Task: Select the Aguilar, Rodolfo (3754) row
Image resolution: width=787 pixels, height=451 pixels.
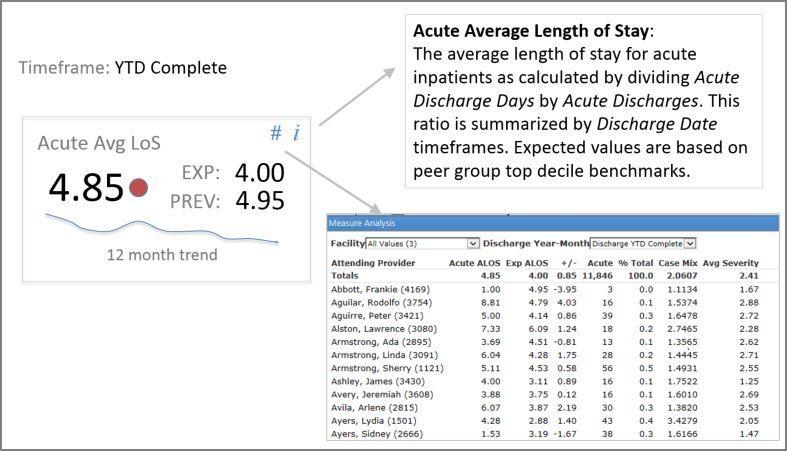Action: point(377,301)
